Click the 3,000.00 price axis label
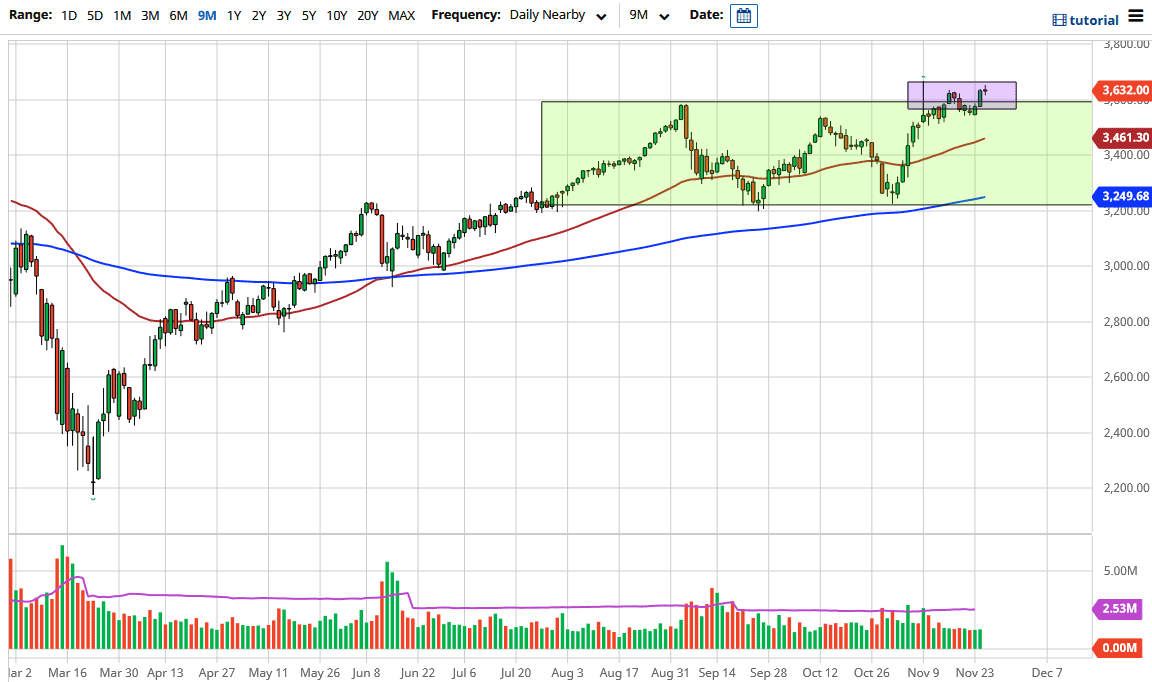 tap(1126, 266)
